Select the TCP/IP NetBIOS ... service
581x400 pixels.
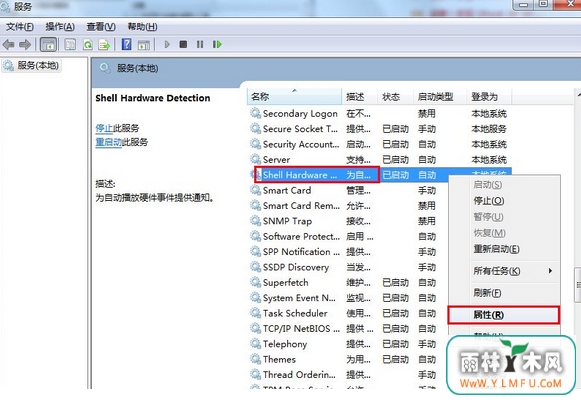301,329
